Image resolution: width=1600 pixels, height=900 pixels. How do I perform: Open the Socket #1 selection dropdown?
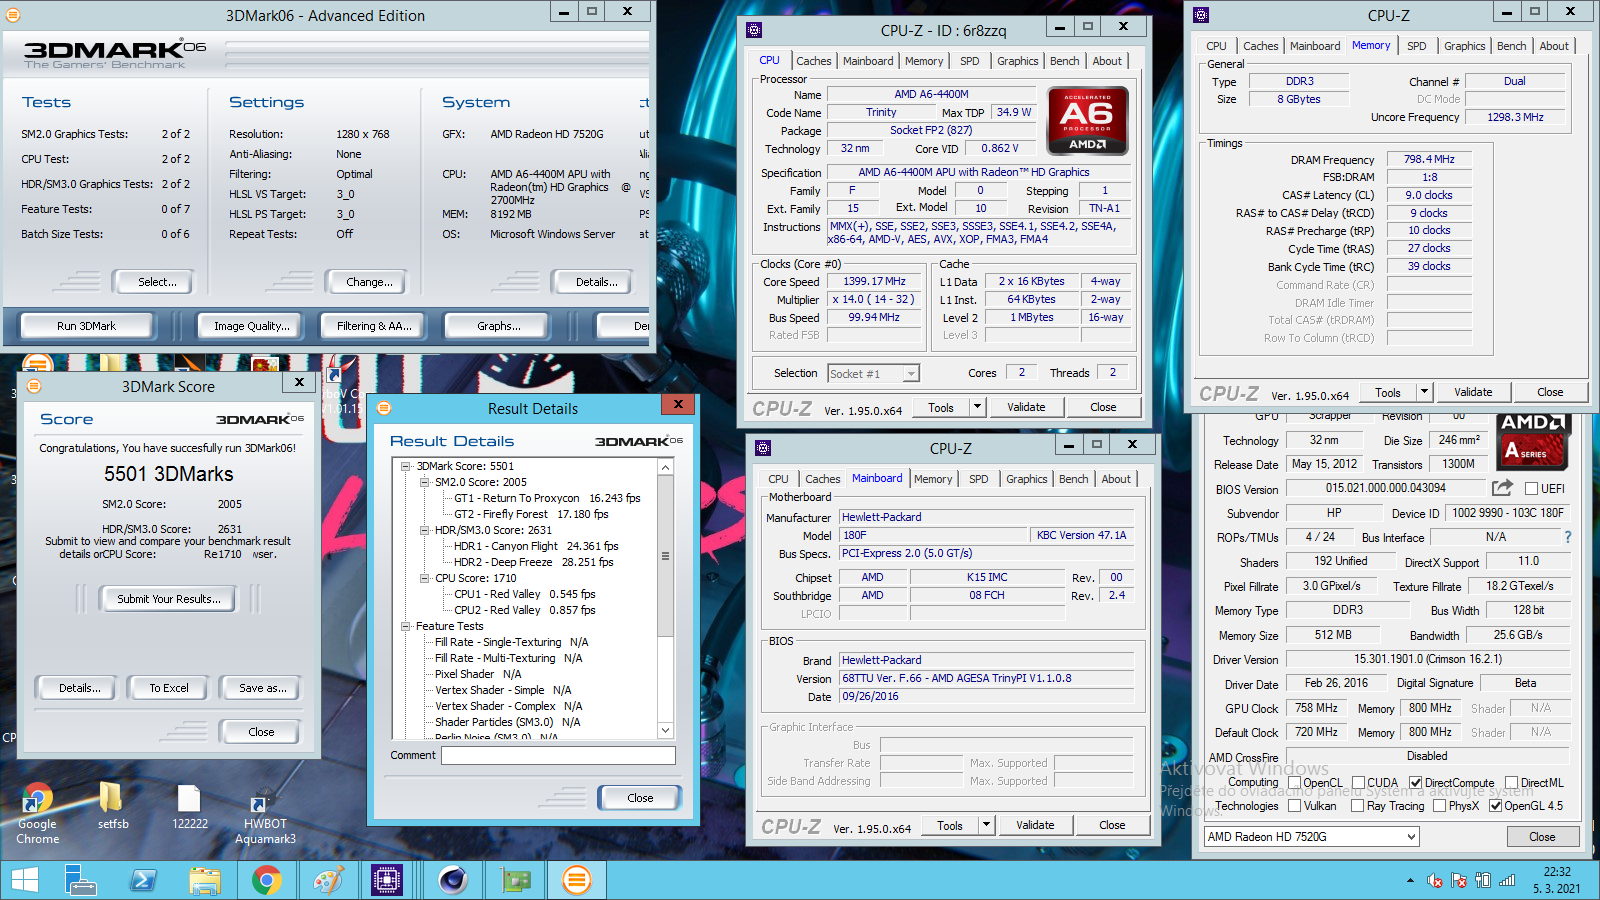[873, 373]
